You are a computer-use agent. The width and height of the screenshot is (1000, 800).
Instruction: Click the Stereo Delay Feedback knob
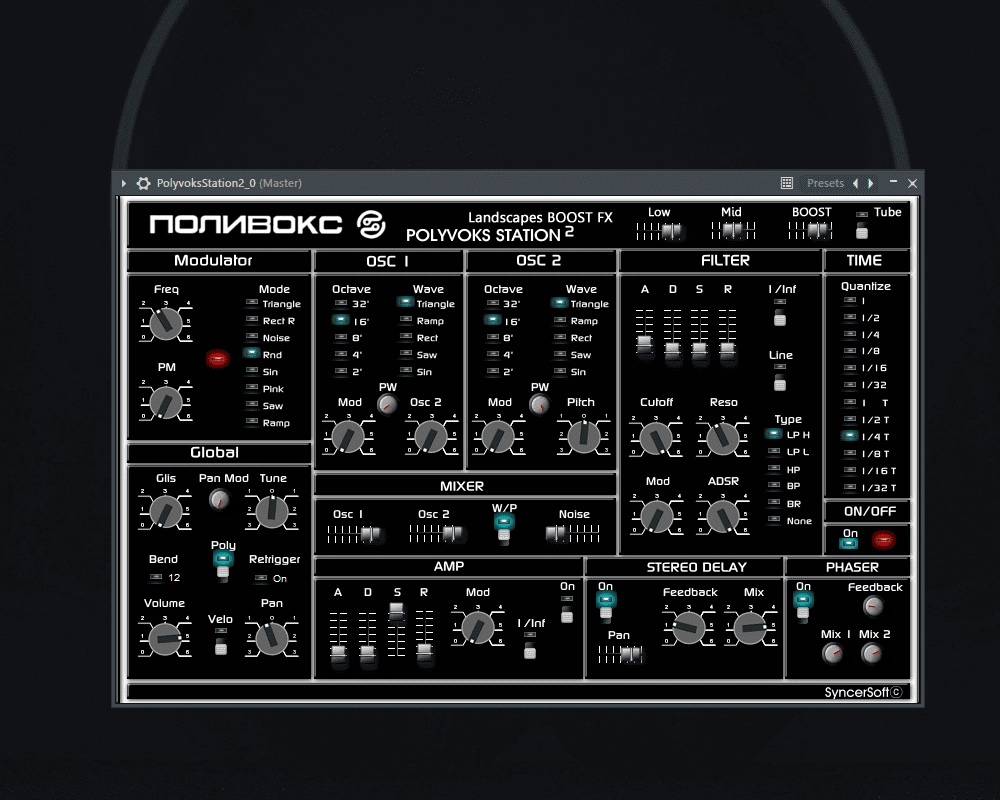click(689, 627)
